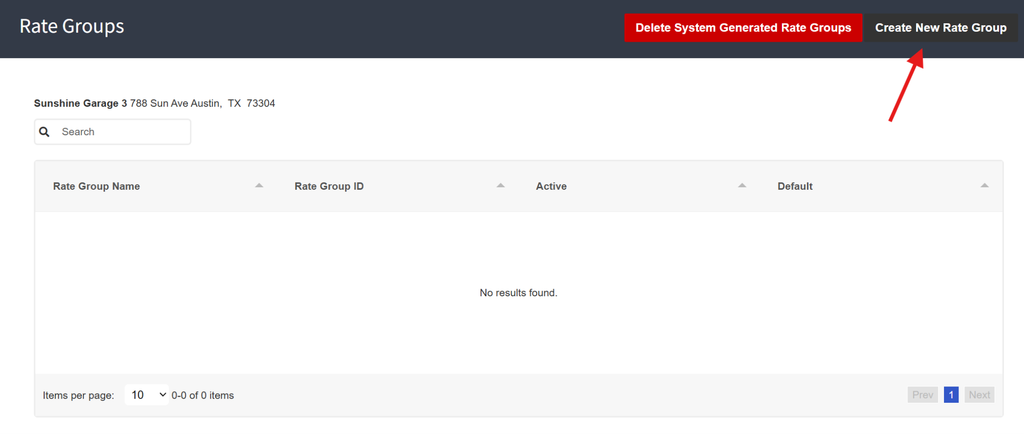
Task: Sort by Active column arrow icon
Action: point(742,186)
